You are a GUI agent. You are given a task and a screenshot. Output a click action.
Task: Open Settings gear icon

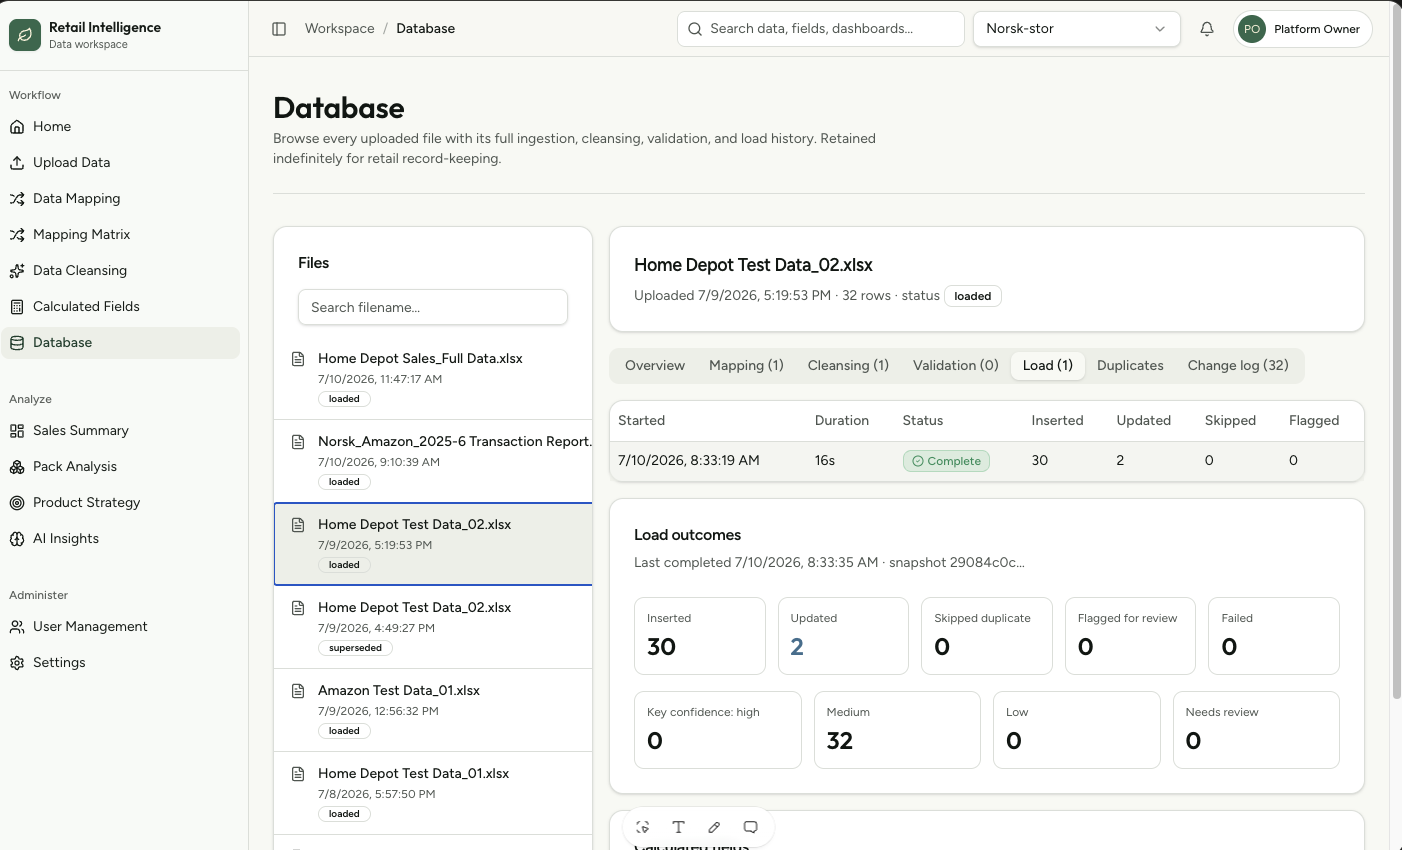click(x=17, y=663)
